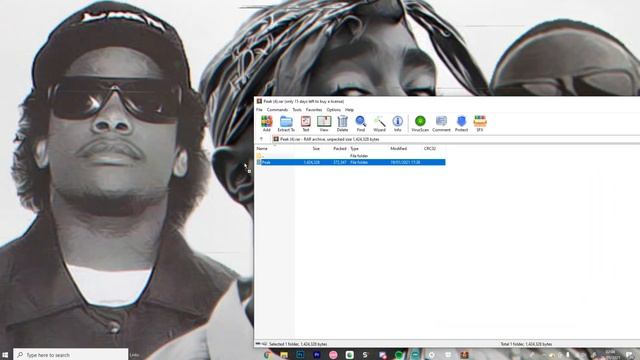
Task: Click the SFX toolbar icon
Action: pyautogui.click(x=480, y=123)
